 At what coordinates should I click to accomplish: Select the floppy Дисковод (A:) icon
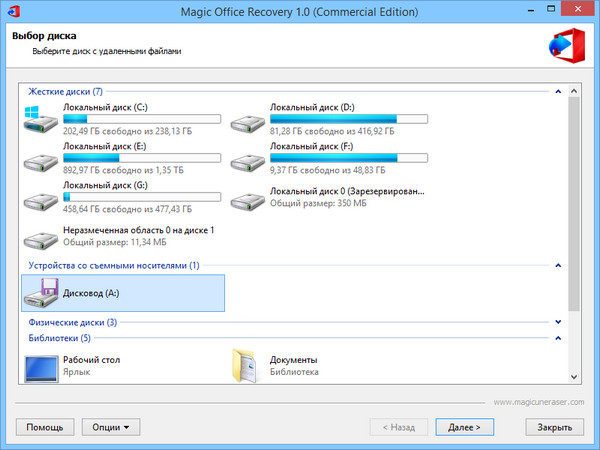point(41,293)
